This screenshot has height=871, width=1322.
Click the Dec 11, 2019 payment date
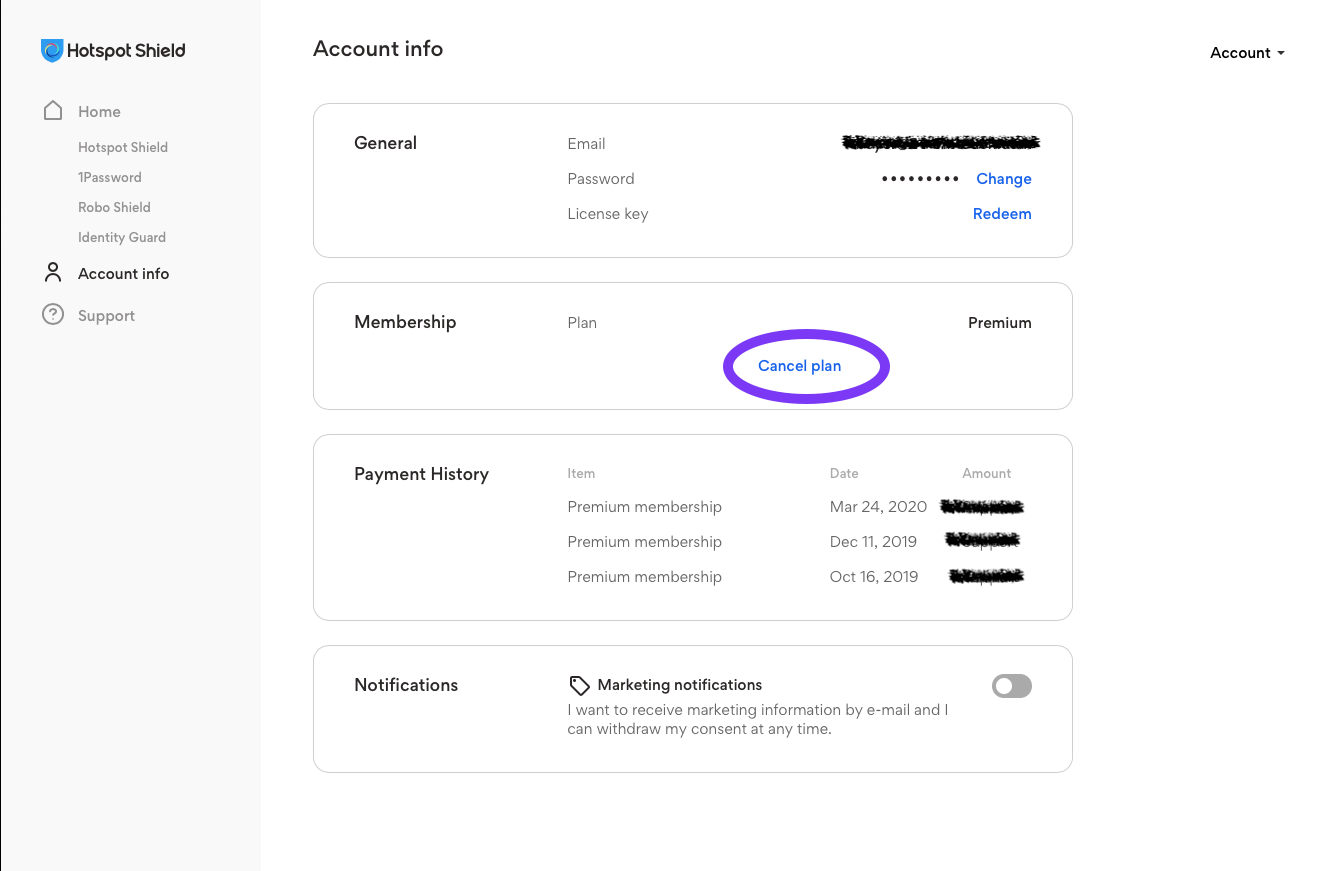pos(873,542)
